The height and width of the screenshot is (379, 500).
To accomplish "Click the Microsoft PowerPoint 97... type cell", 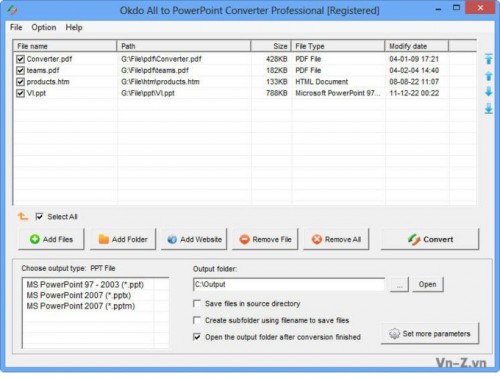I will click(338, 93).
